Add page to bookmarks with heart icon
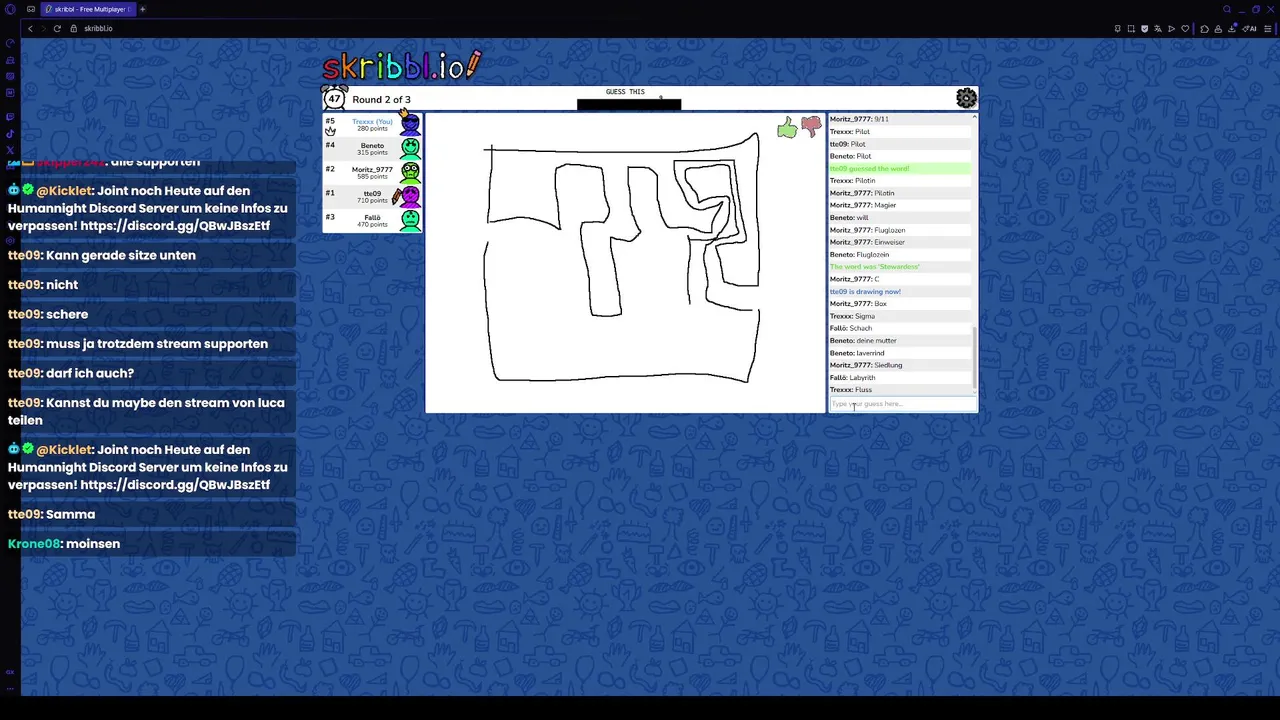 (1185, 28)
